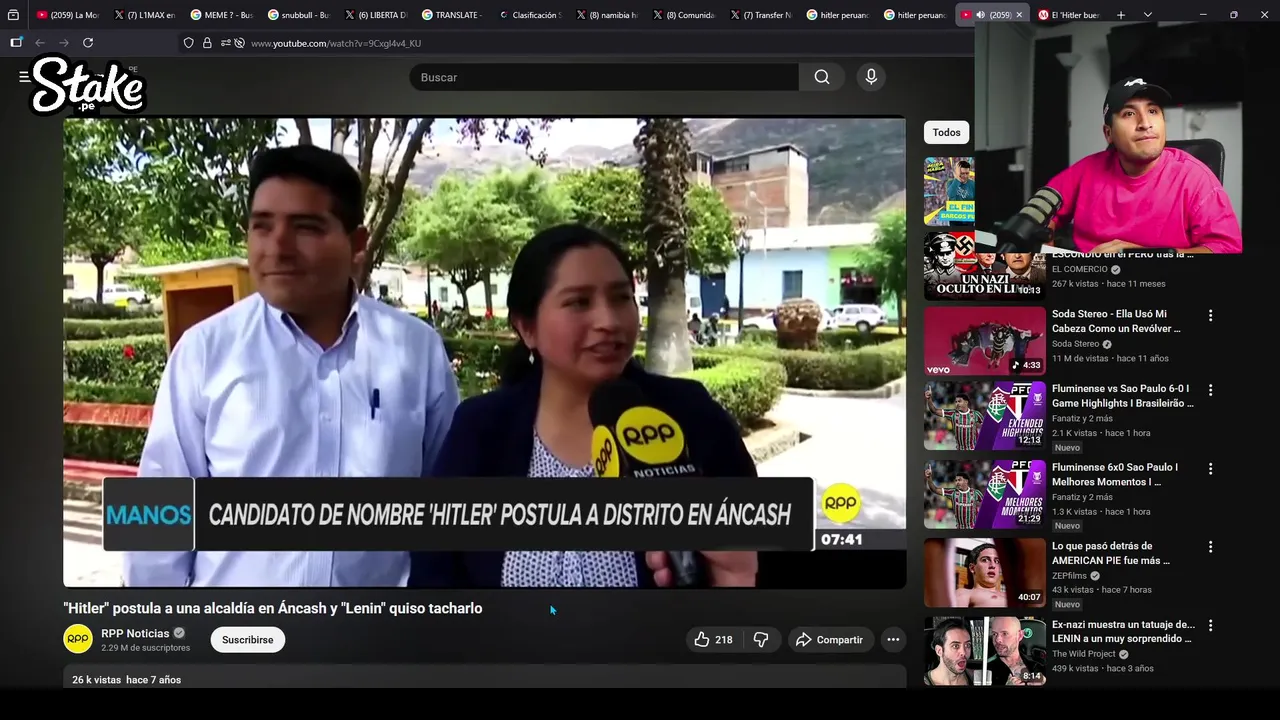Open YouTube hamburger guide menu
Screen dimensions: 1280x720
(x=24, y=77)
